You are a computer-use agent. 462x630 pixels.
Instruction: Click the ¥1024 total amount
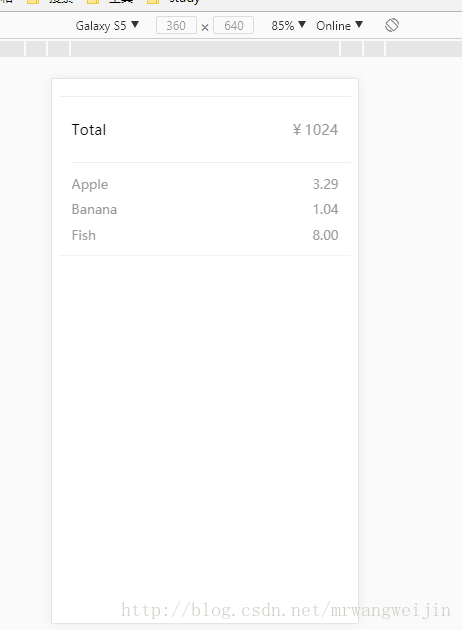[315, 130]
